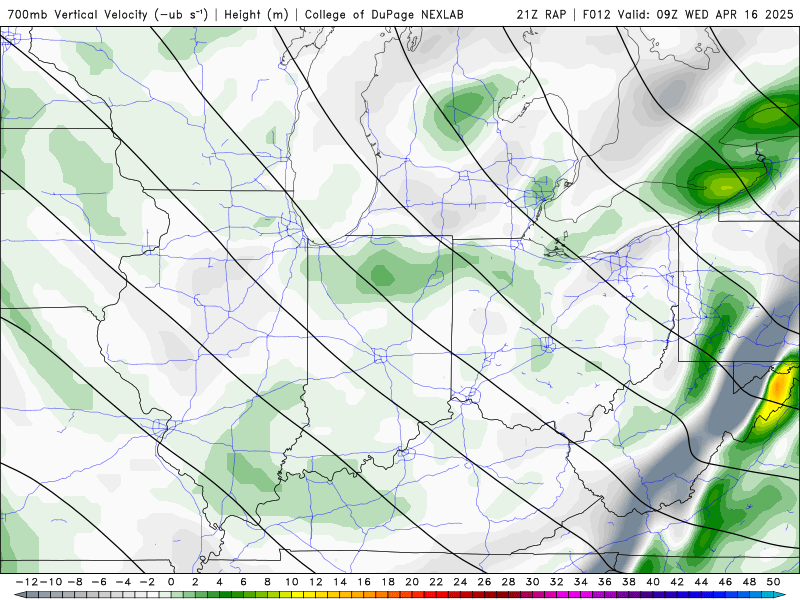This screenshot has width=800, height=600.
Task: Click the "College of DuPage NEXLAB" text
Action: [384, 14]
